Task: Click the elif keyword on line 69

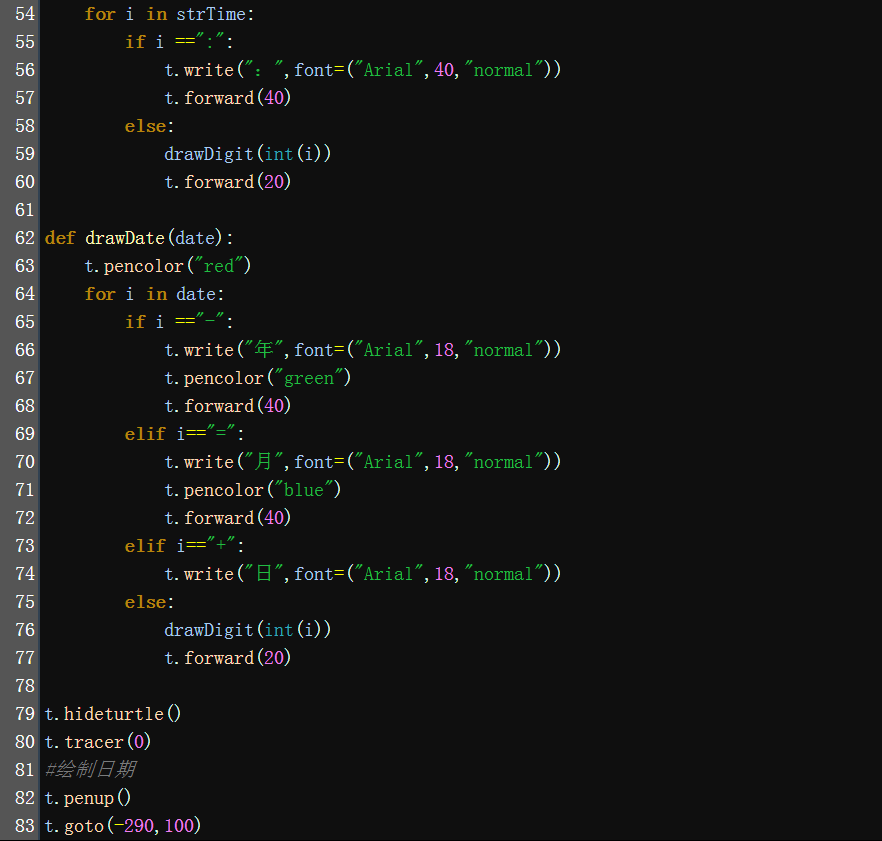Action: [x=144, y=434]
